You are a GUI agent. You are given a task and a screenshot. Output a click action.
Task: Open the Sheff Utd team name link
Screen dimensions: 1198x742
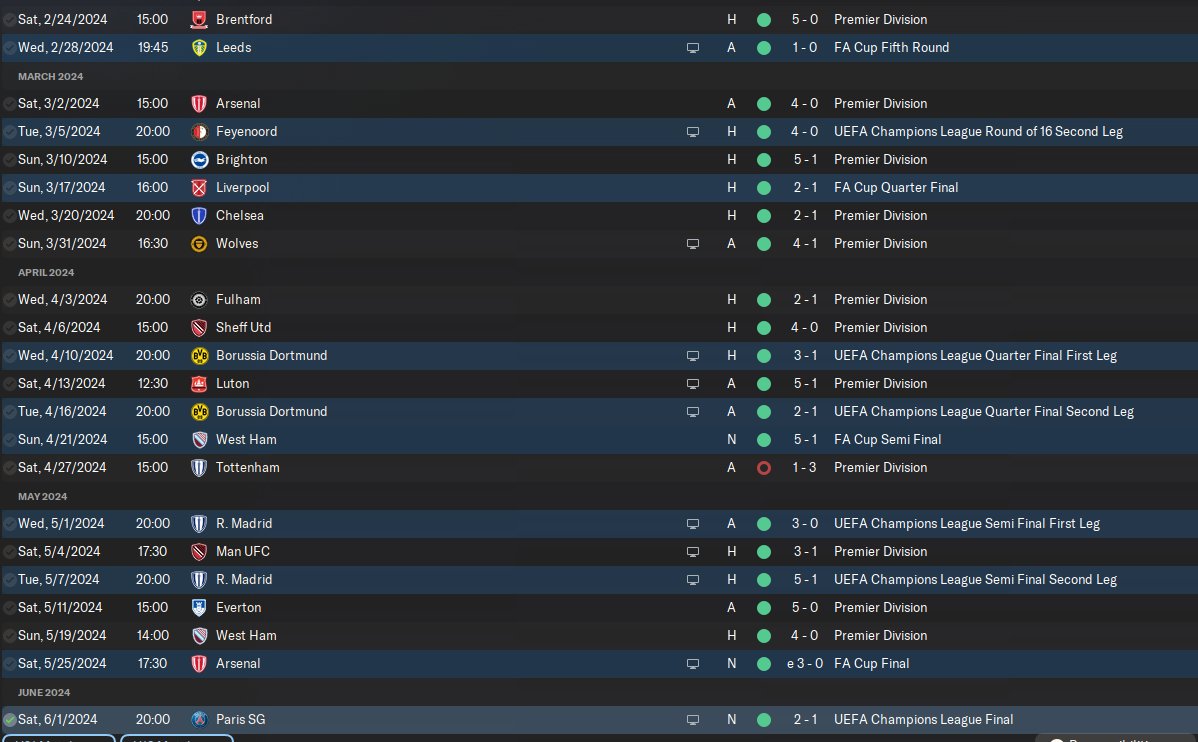tap(243, 328)
